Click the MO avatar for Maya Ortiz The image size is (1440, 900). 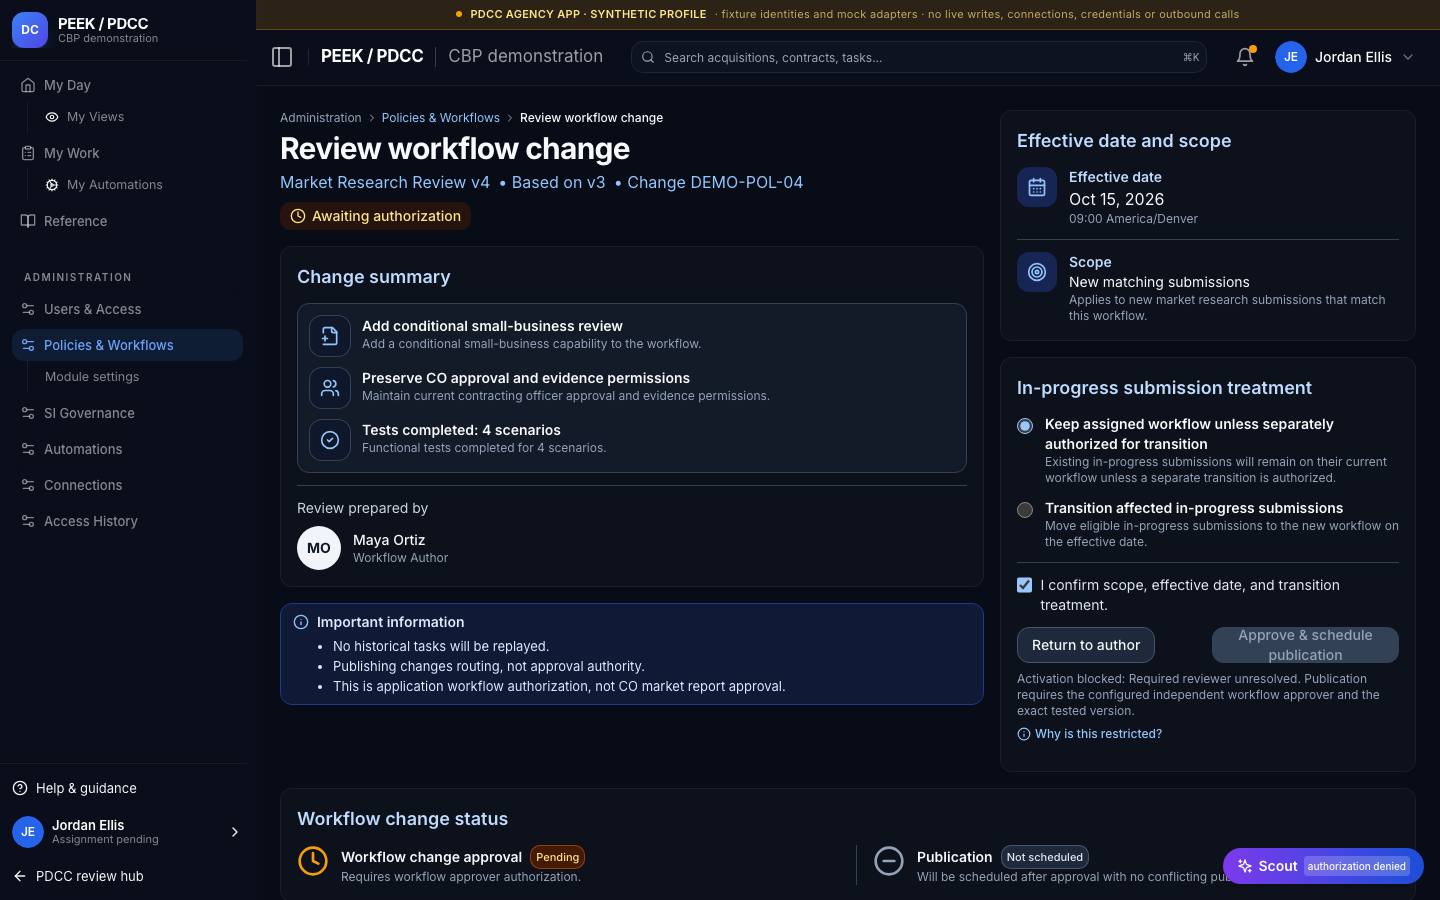coord(319,548)
